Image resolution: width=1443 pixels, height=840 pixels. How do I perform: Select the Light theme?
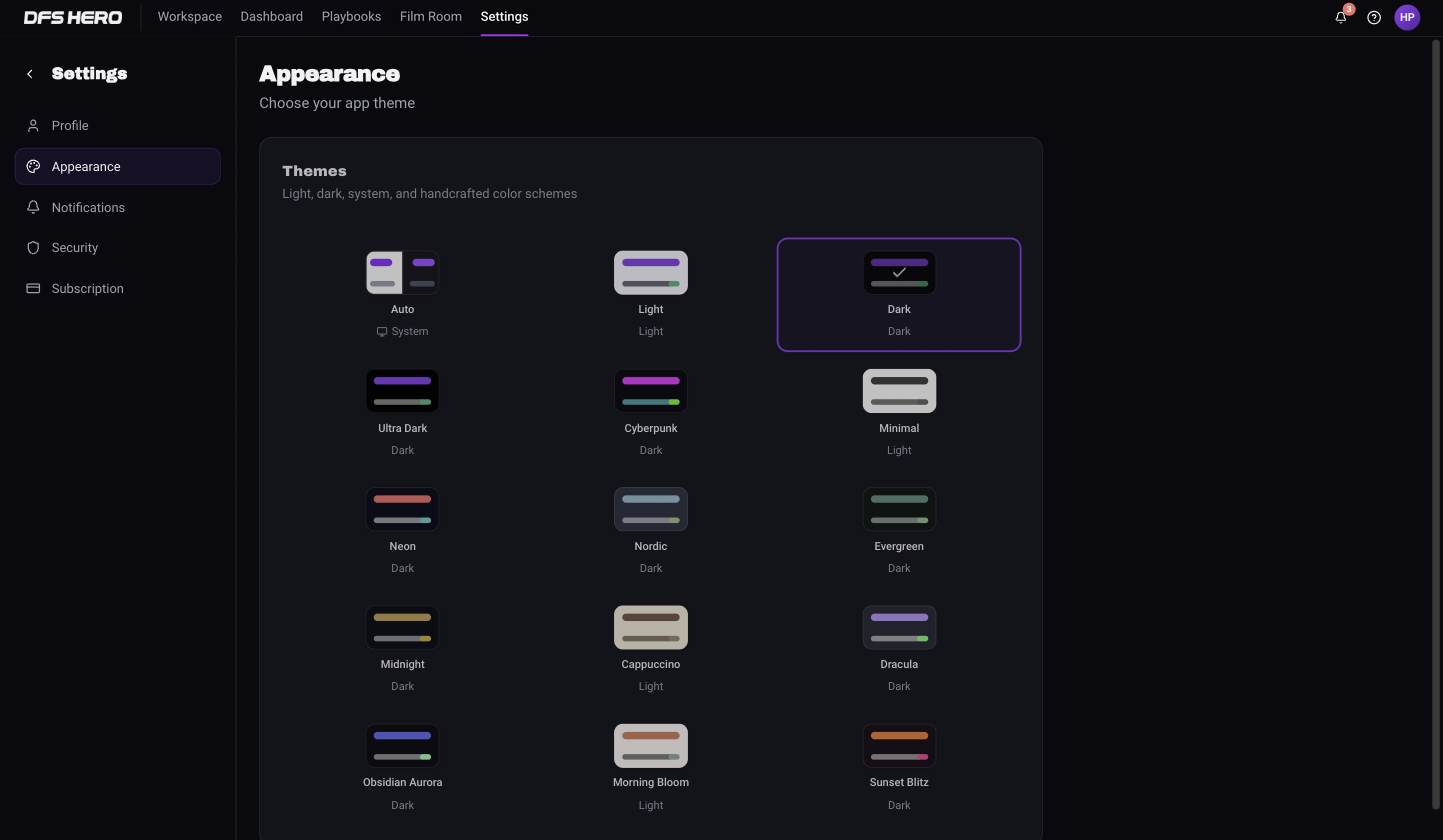[x=651, y=294]
